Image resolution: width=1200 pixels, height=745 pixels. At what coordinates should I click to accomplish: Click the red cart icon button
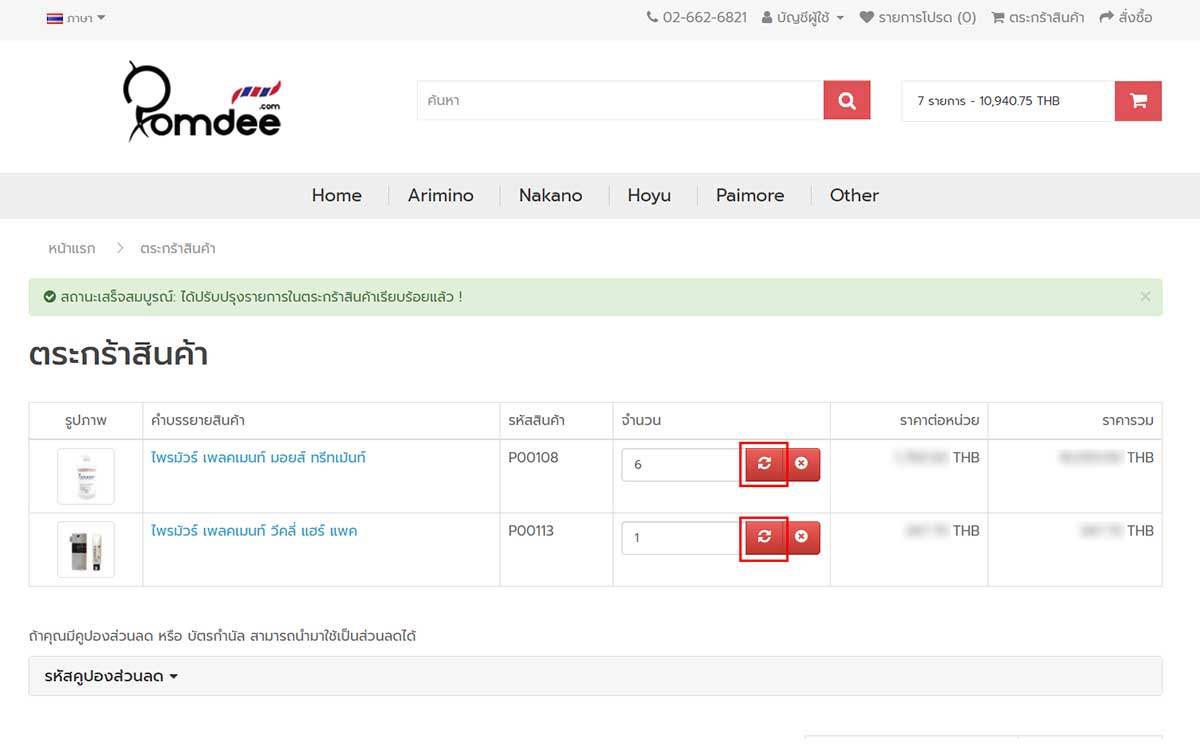pos(1138,101)
